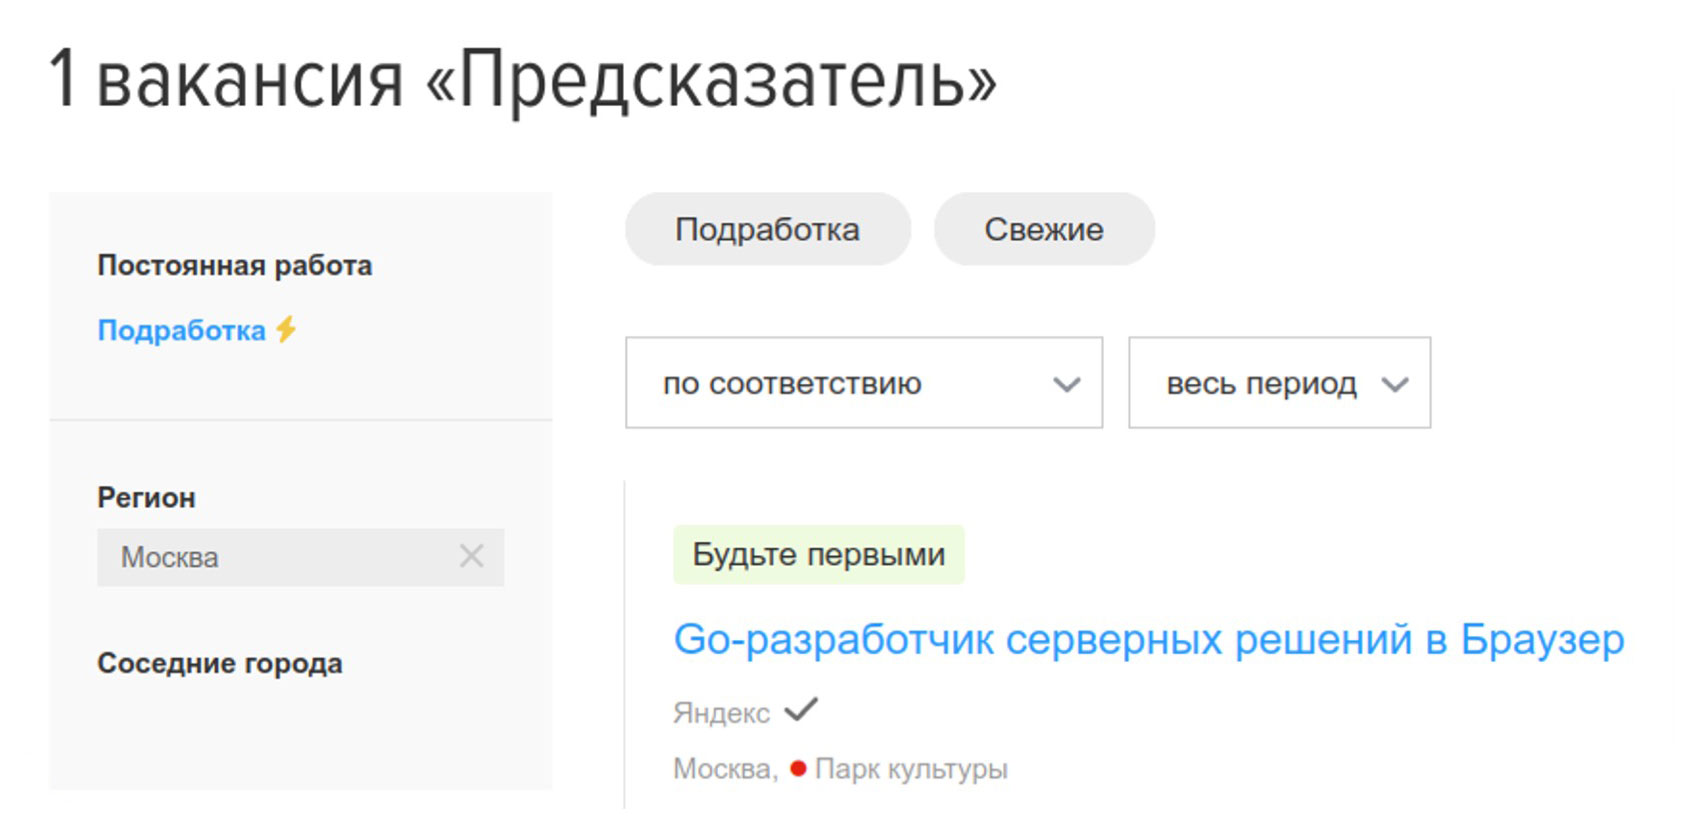The height and width of the screenshot is (826, 1700).
Task: Click the chevron arrow in the 'весь период' box
Action: (1395, 384)
